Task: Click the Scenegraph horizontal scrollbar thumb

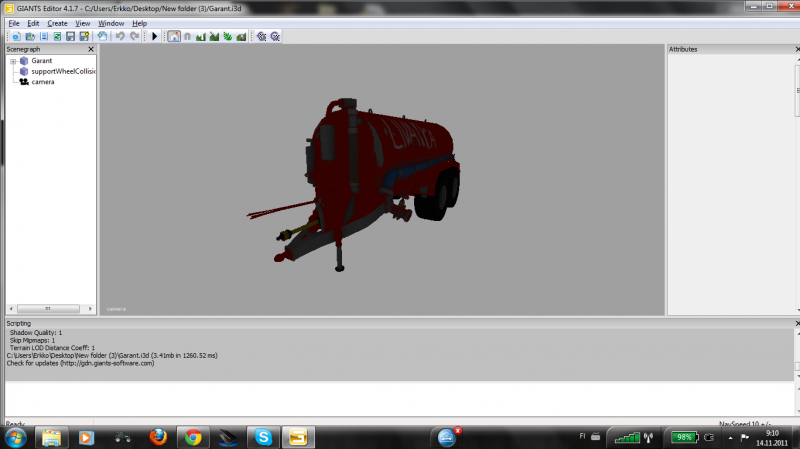Action: (x=48, y=309)
